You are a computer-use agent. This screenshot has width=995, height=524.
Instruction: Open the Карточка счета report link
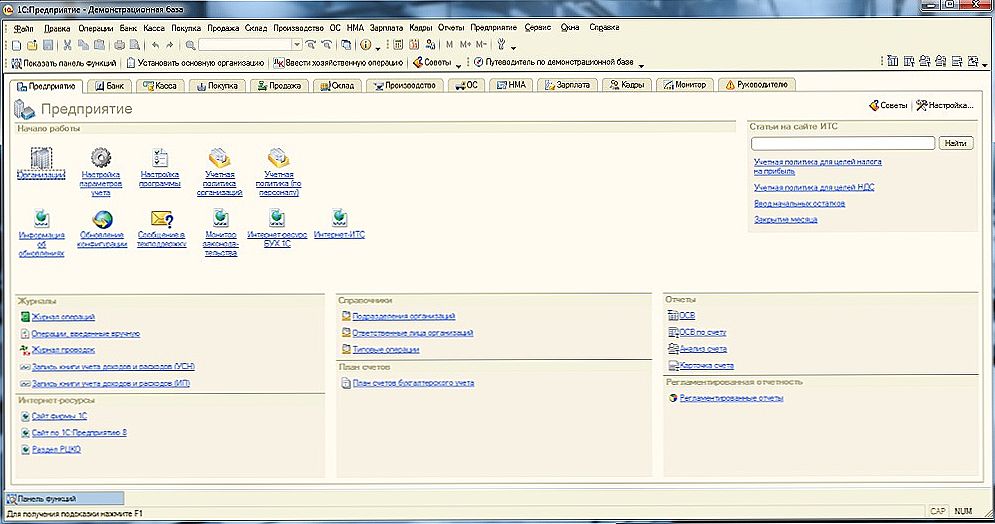tap(701, 365)
